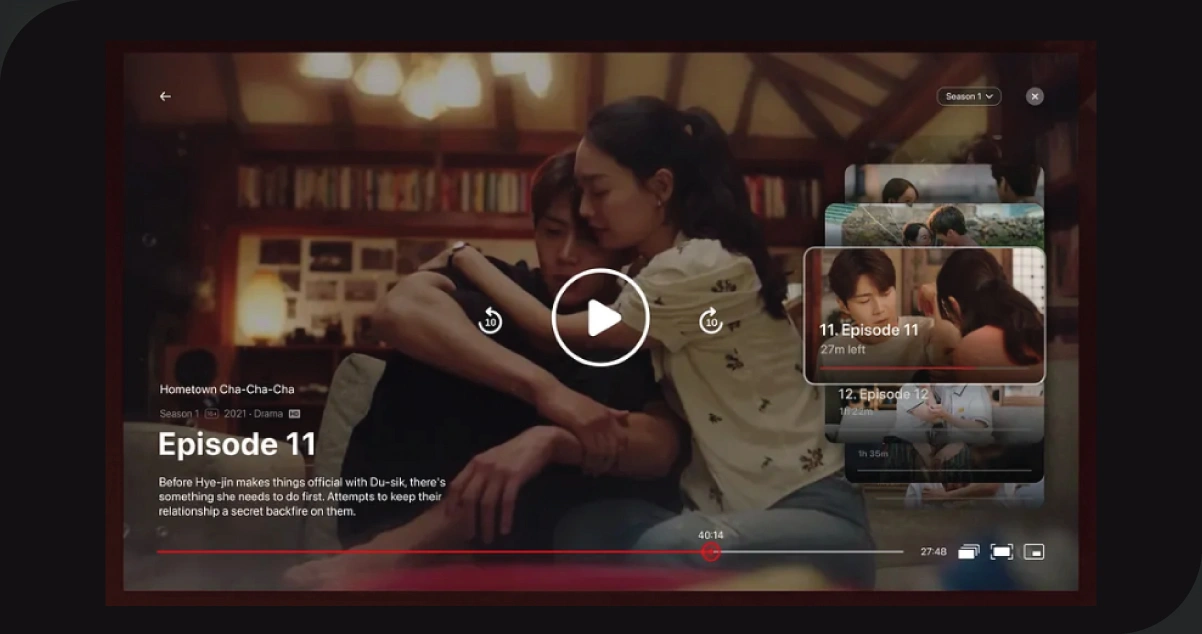The width and height of the screenshot is (1202, 634).
Task: Open the episode queue stack icon
Action: point(968,550)
